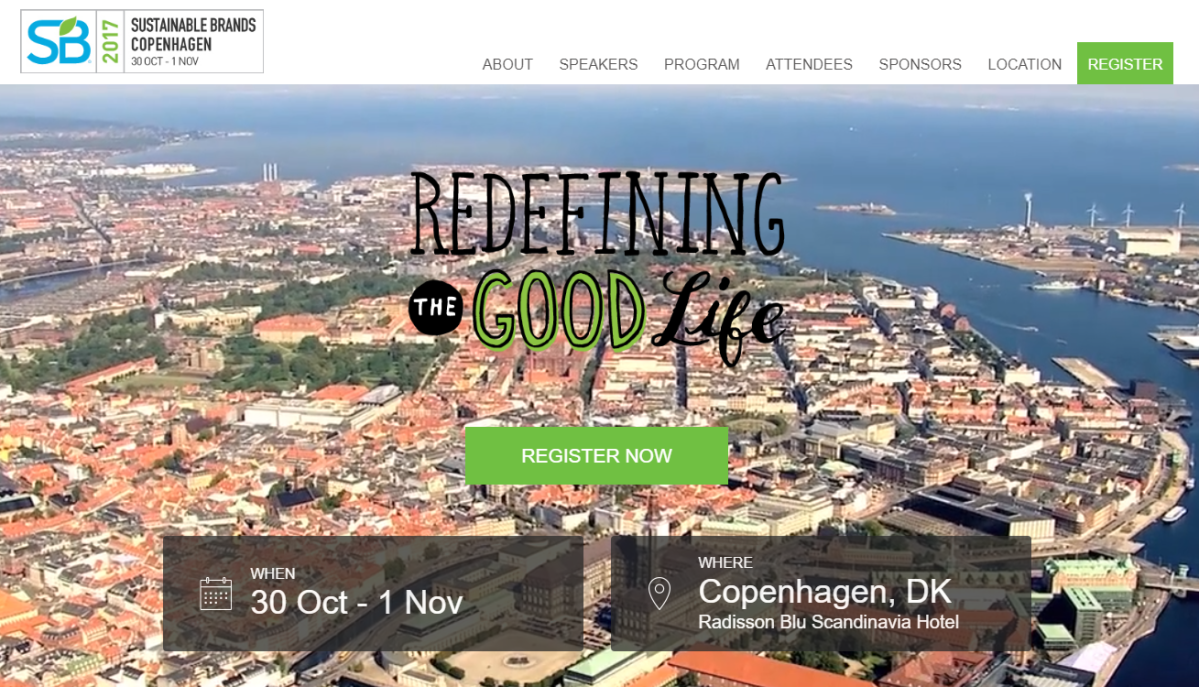Select the 30 Oct - 1 Nov date text
Image resolution: width=1199 pixels, height=687 pixels.
click(x=357, y=603)
